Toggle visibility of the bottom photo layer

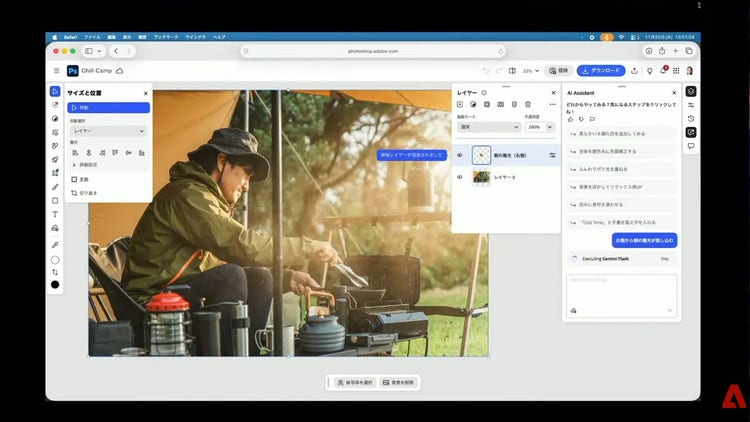(x=460, y=177)
